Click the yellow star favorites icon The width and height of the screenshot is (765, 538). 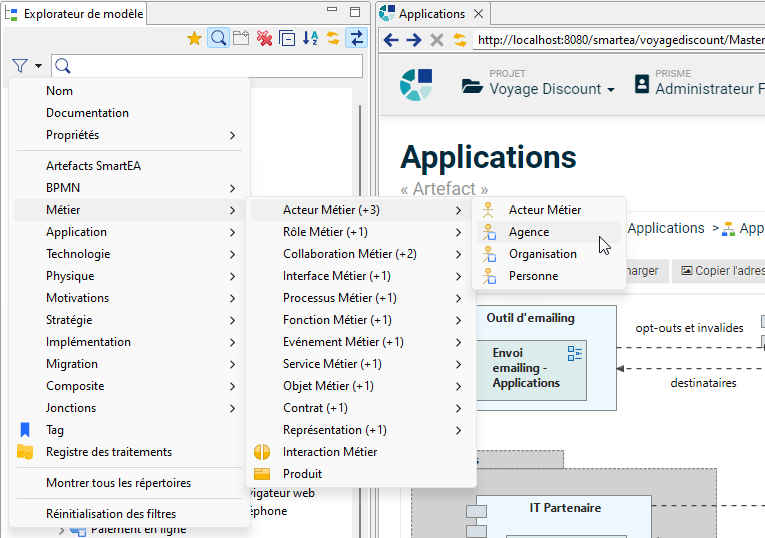click(x=194, y=39)
